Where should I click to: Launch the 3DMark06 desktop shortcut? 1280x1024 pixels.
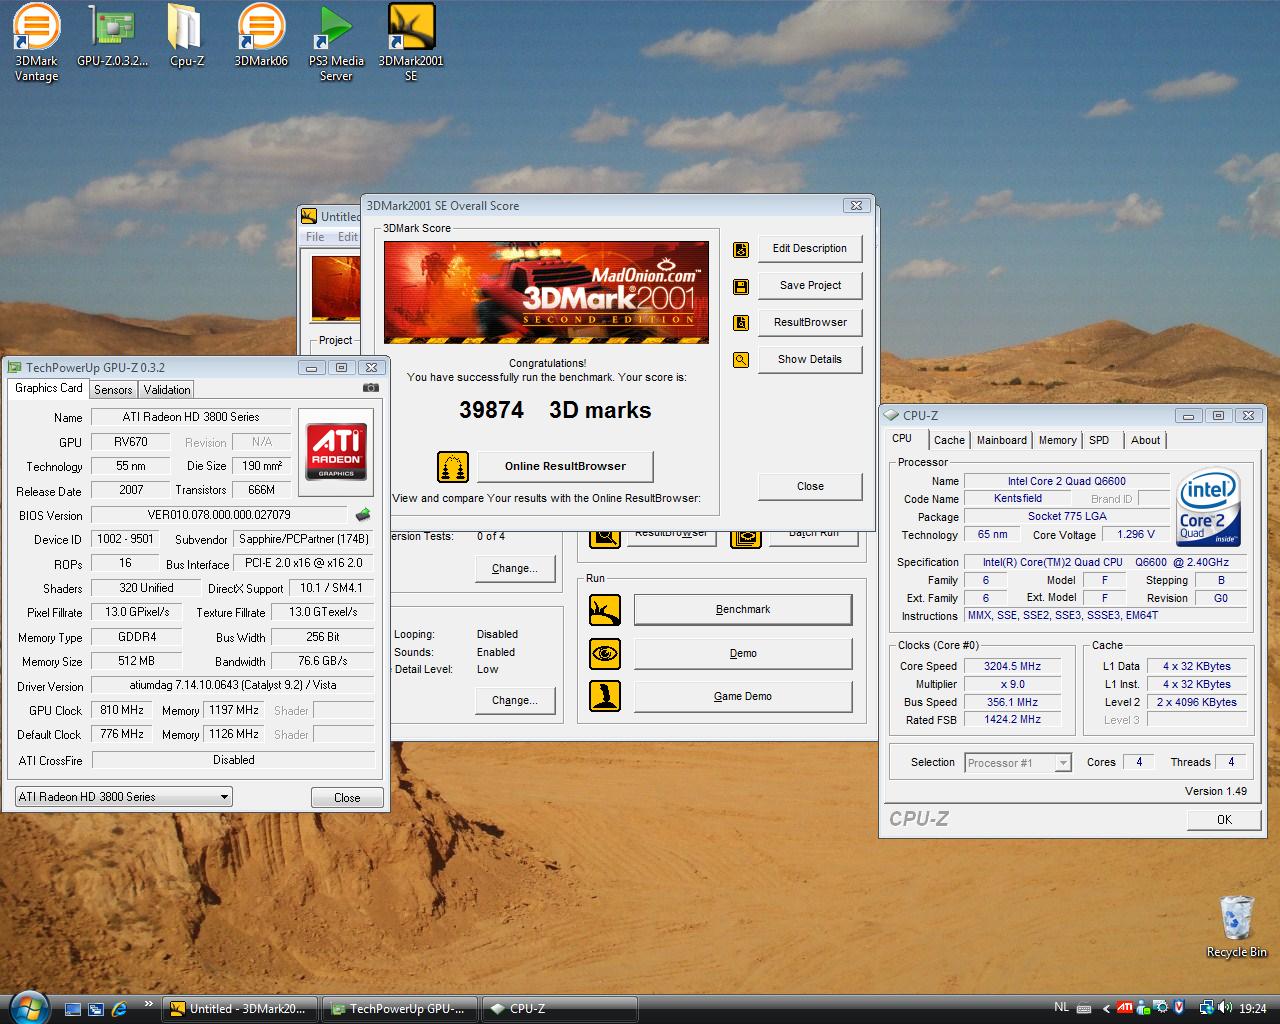tap(261, 35)
